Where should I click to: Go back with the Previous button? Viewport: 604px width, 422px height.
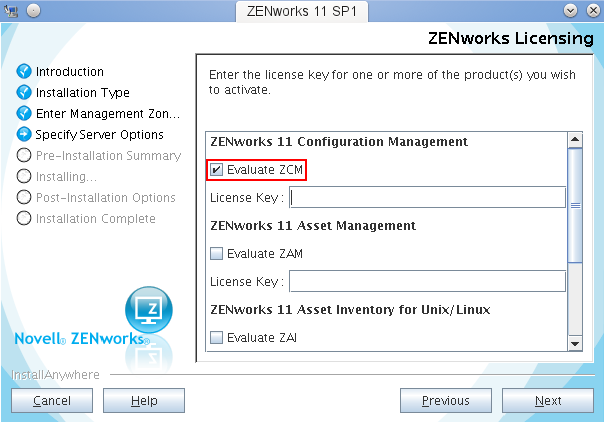pyautogui.click(x=445, y=401)
